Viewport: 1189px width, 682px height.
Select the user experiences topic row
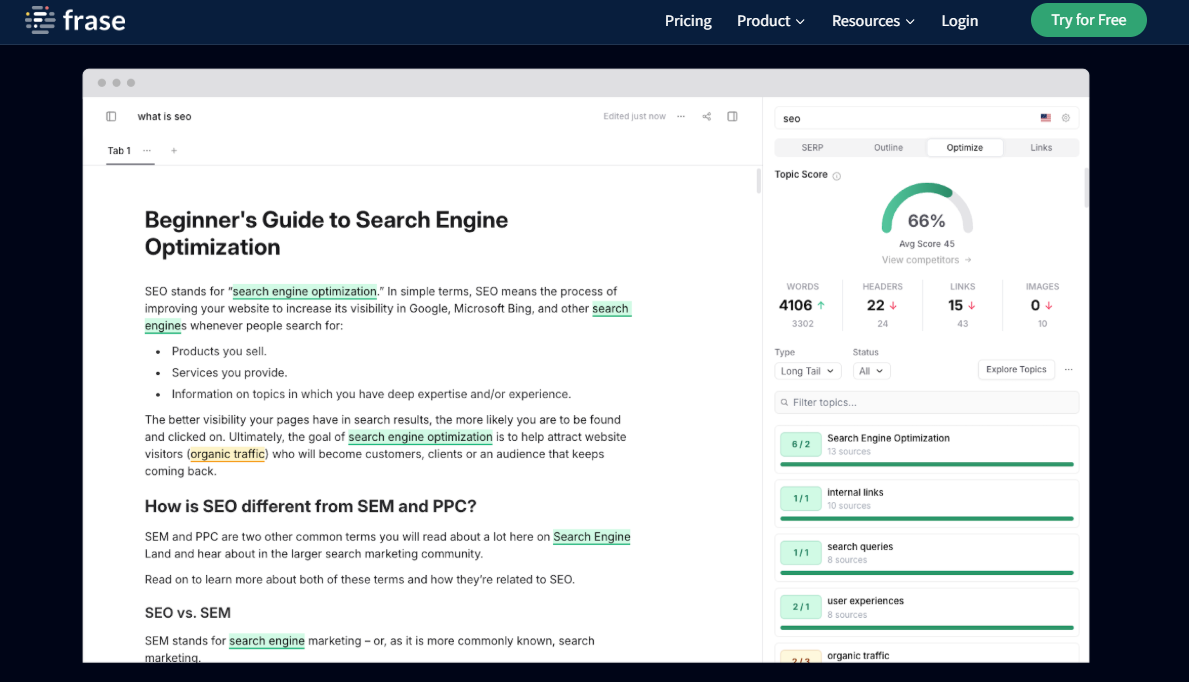tap(927, 611)
